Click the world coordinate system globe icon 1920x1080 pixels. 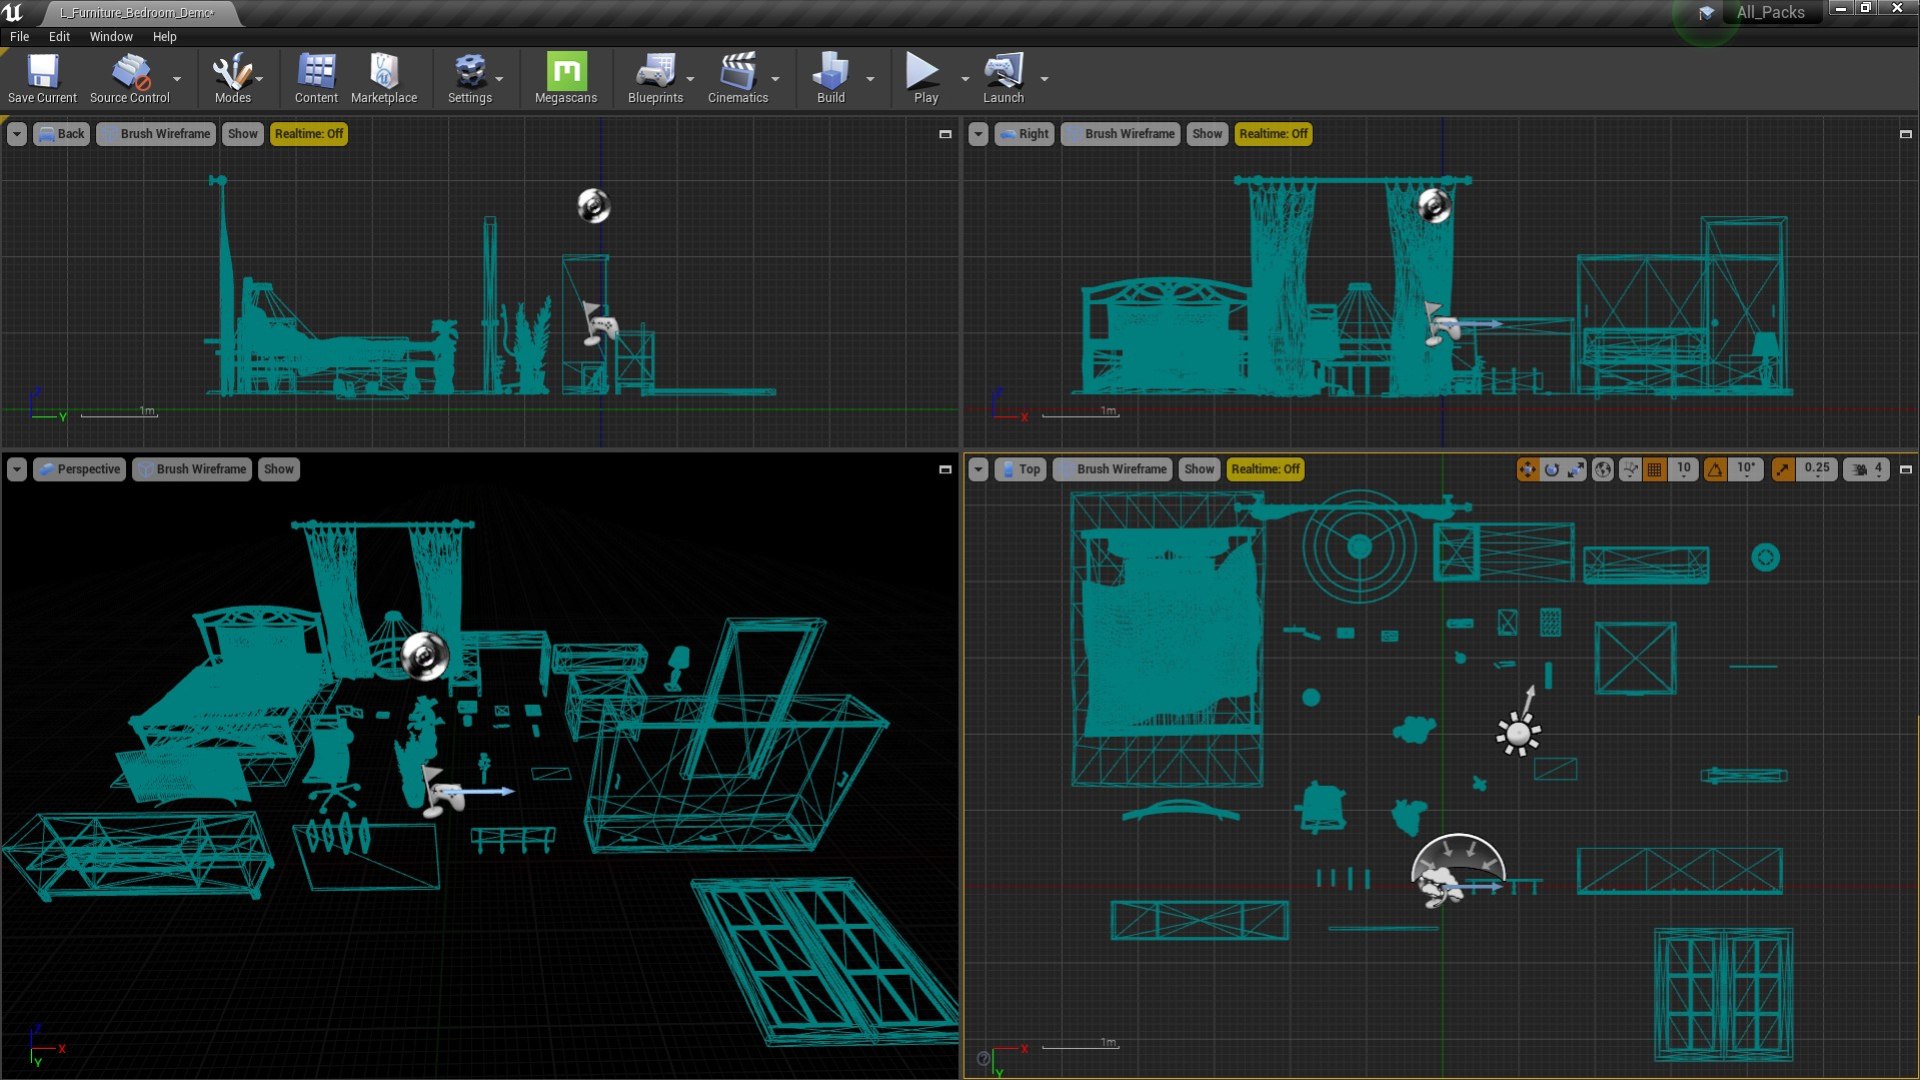[1603, 469]
